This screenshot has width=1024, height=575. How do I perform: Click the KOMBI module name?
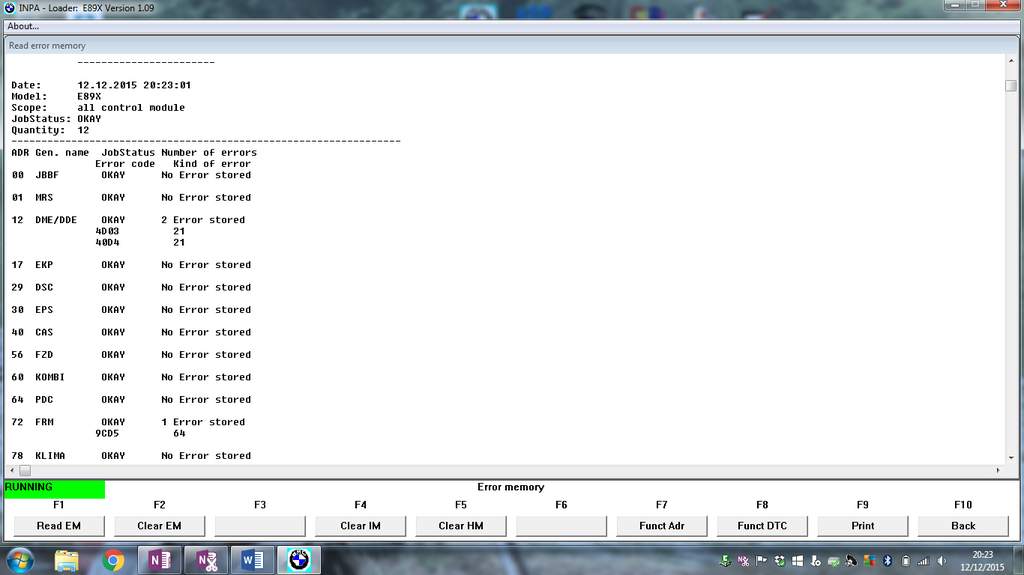pyautogui.click(x=50, y=377)
